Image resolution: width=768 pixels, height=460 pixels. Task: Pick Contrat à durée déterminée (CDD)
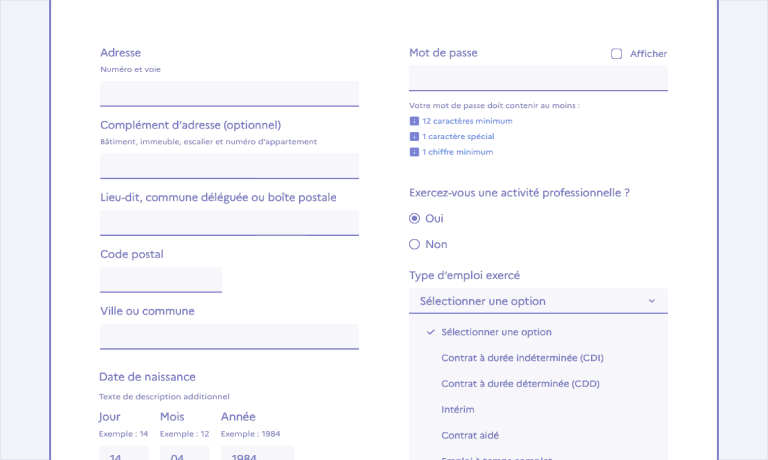coord(522,384)
